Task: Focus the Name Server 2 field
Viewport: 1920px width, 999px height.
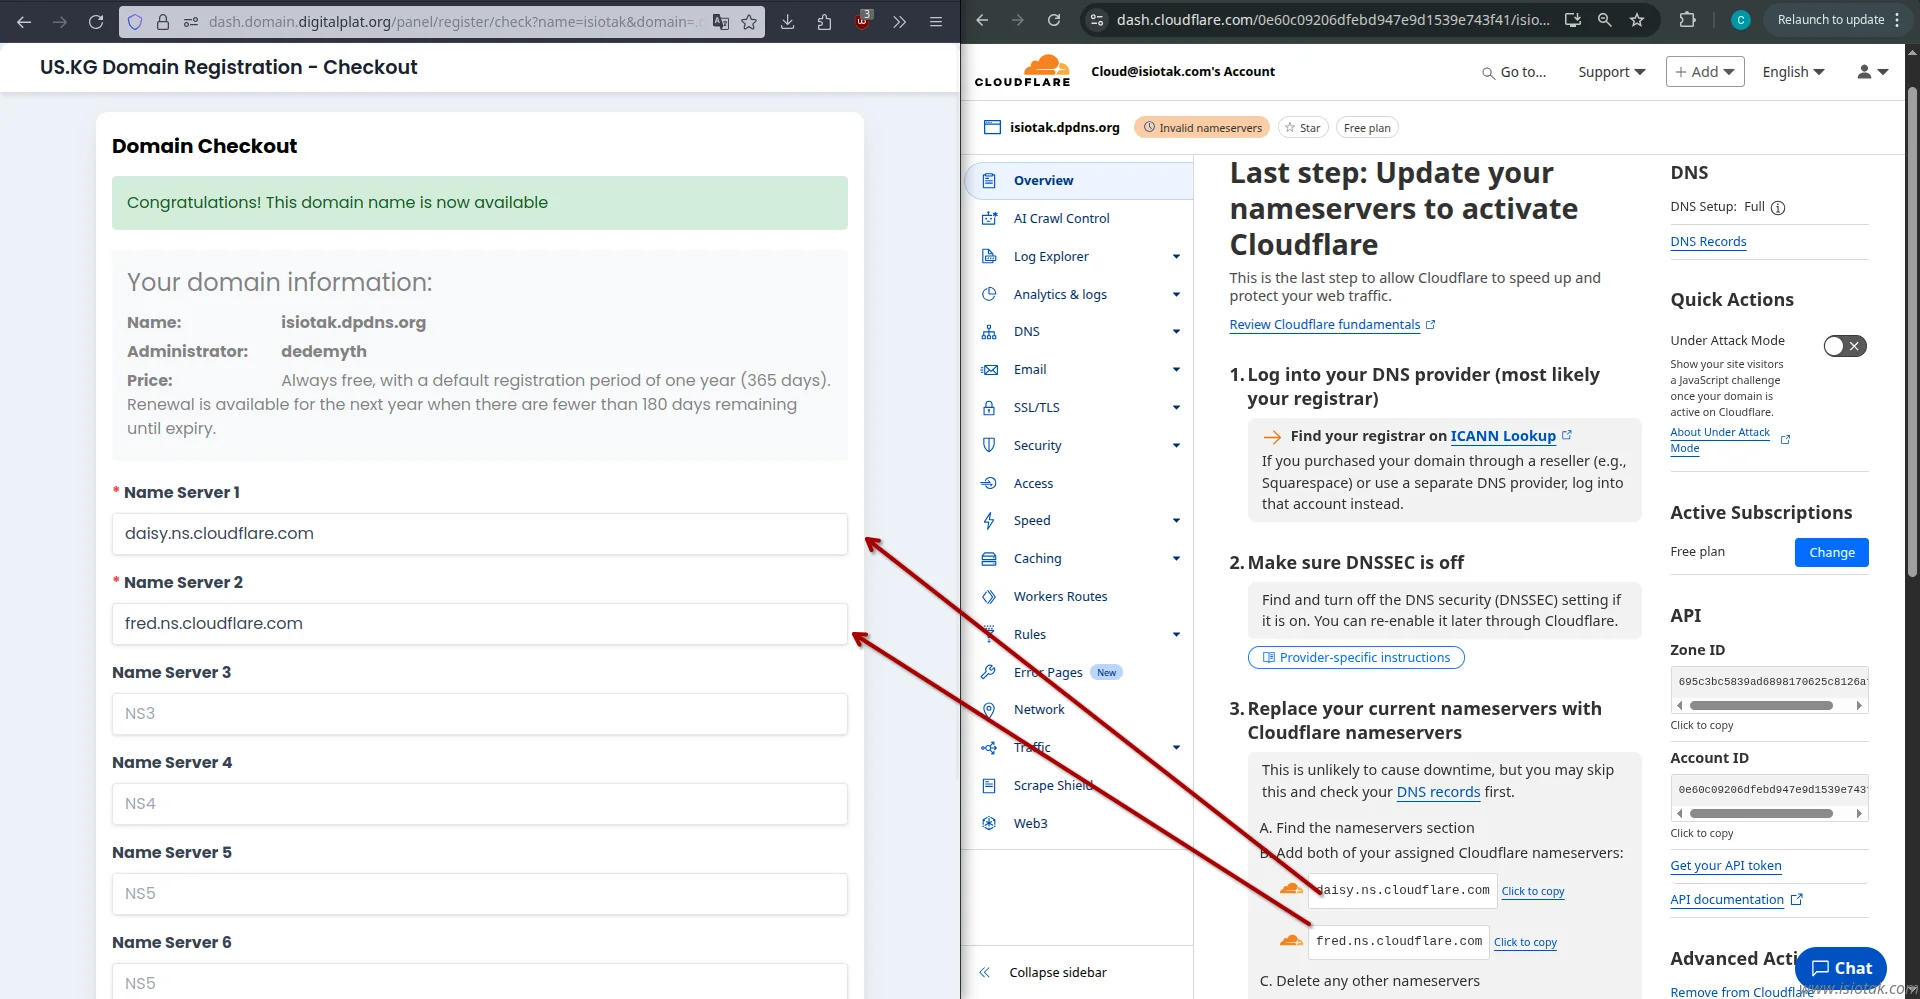Action: pos(480,624)
